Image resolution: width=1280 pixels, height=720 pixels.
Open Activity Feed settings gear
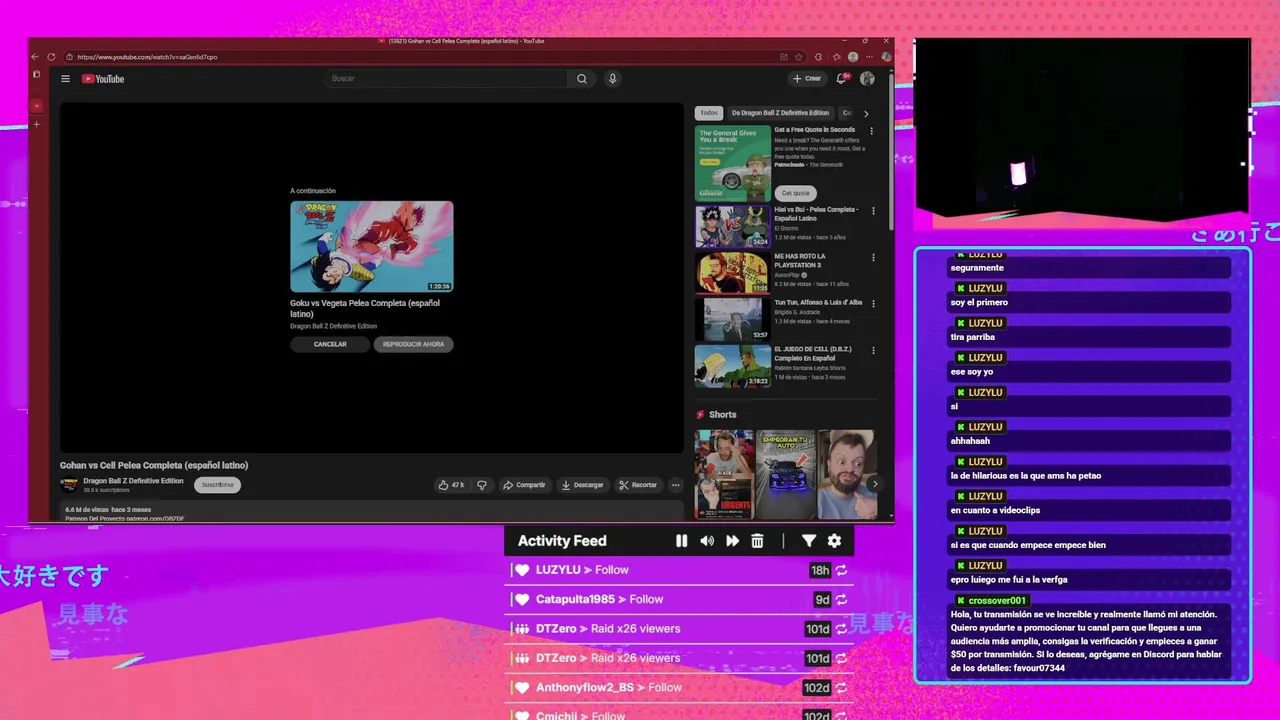coord(834,541)
